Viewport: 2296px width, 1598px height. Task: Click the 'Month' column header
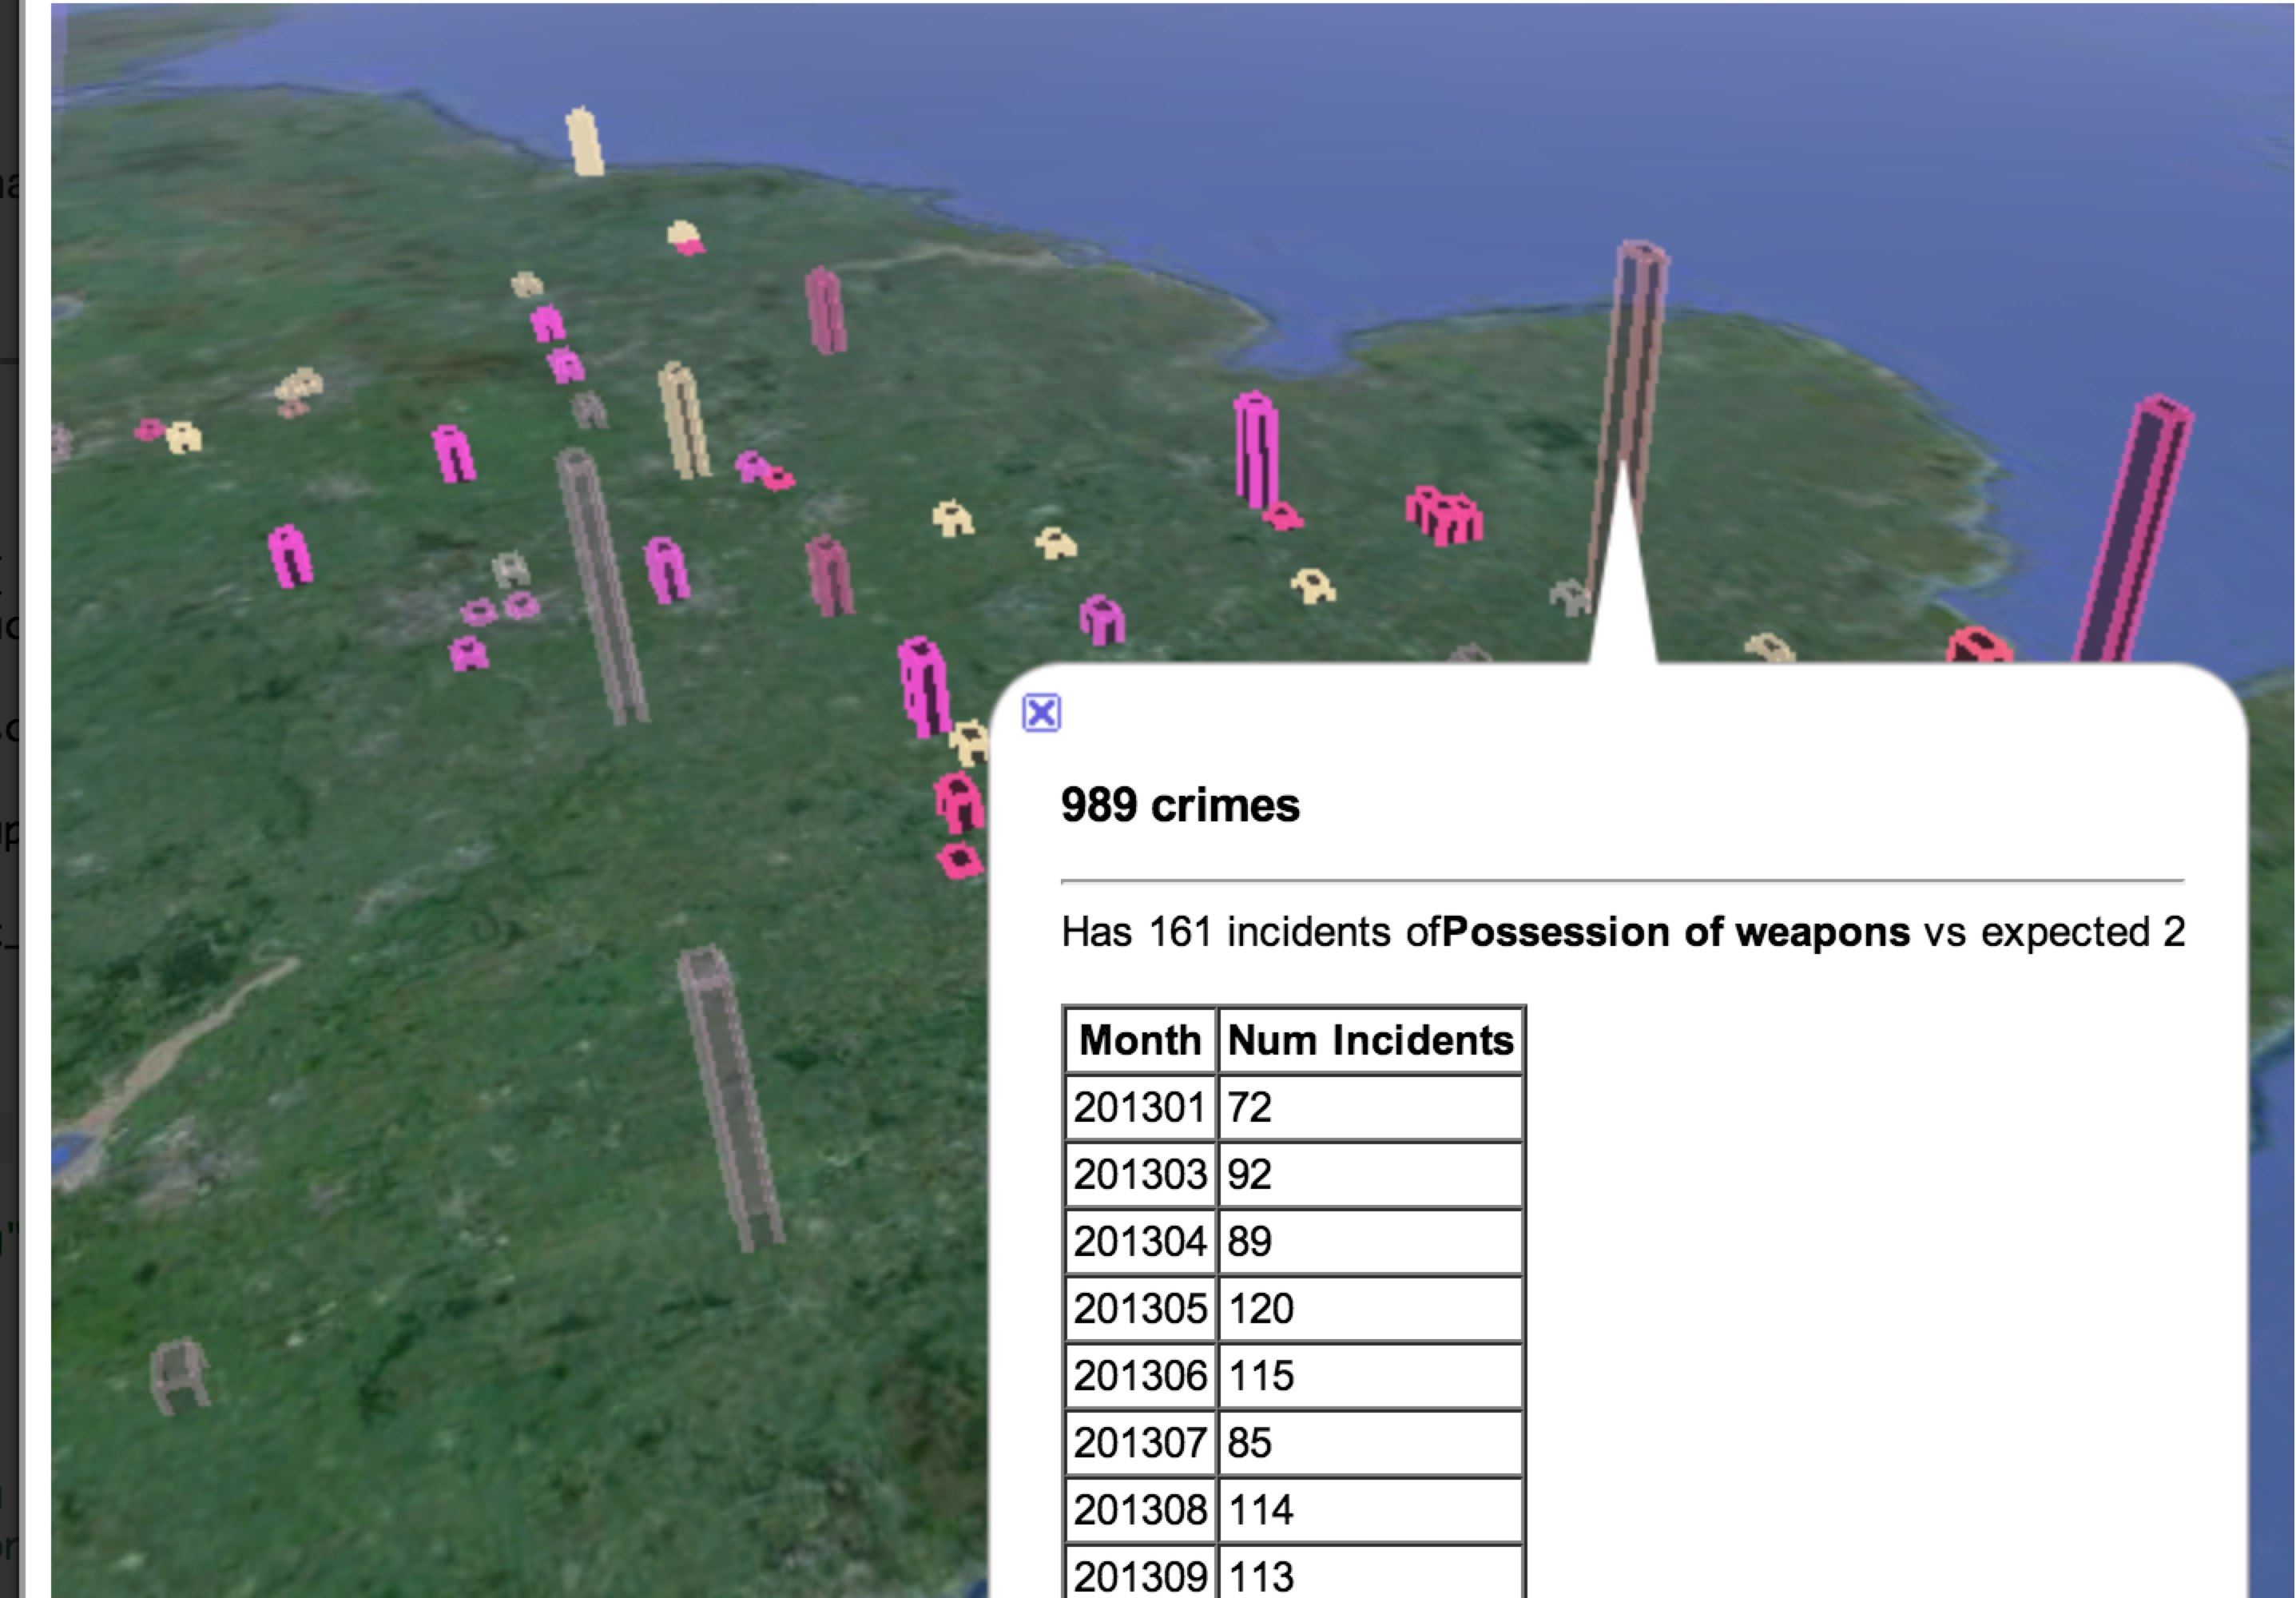pos(1140,1040)
